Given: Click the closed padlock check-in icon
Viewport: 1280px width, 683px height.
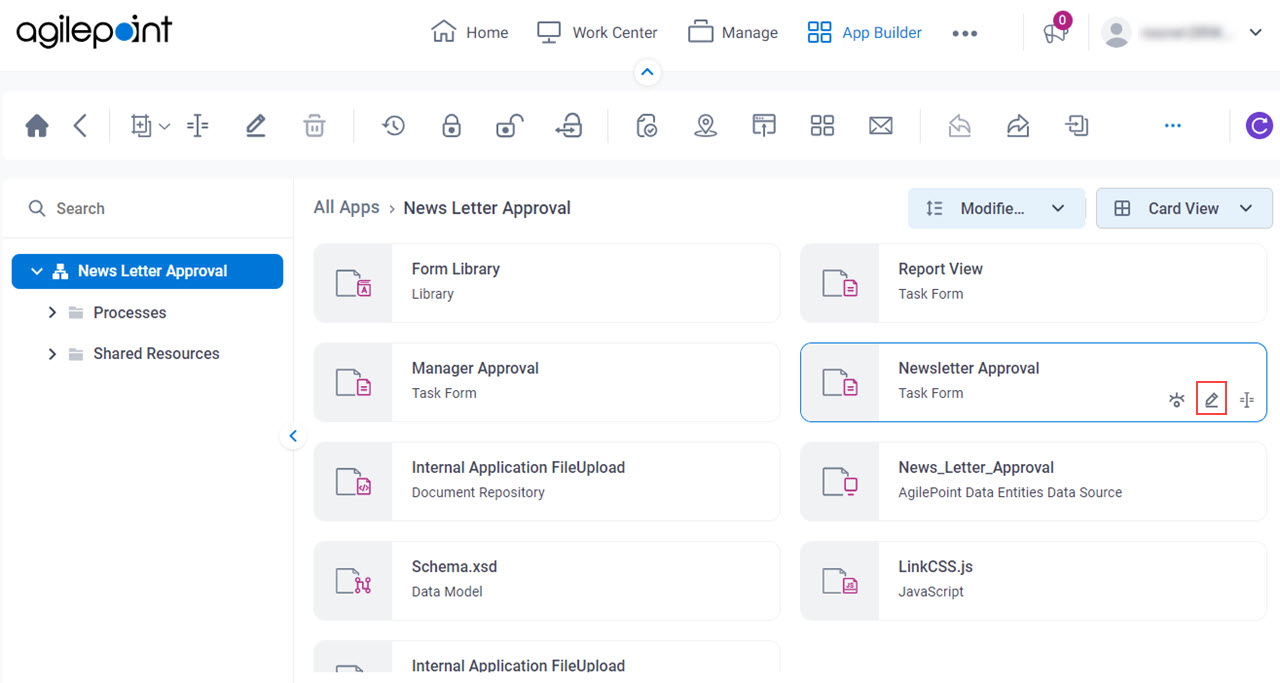Looking at the screenshot, I should click(452, 126).
